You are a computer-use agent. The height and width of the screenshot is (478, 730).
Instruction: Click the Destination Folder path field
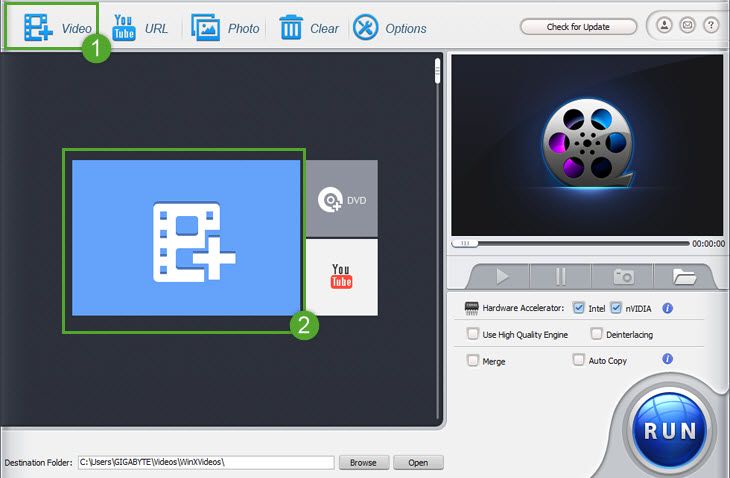[x=205, y=463]
